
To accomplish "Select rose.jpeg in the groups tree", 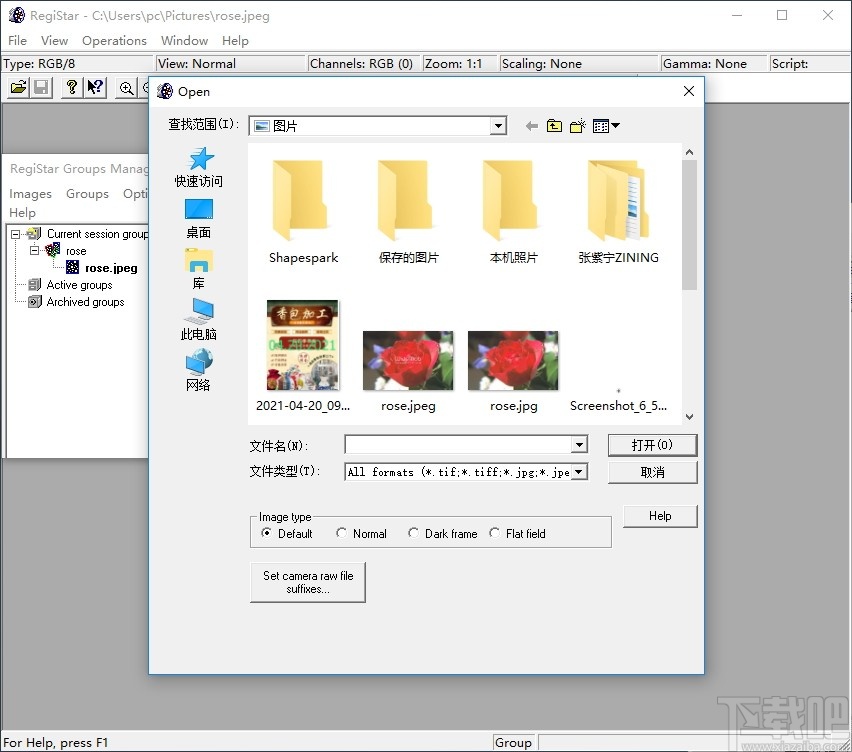I will click(x=111, y=268).
